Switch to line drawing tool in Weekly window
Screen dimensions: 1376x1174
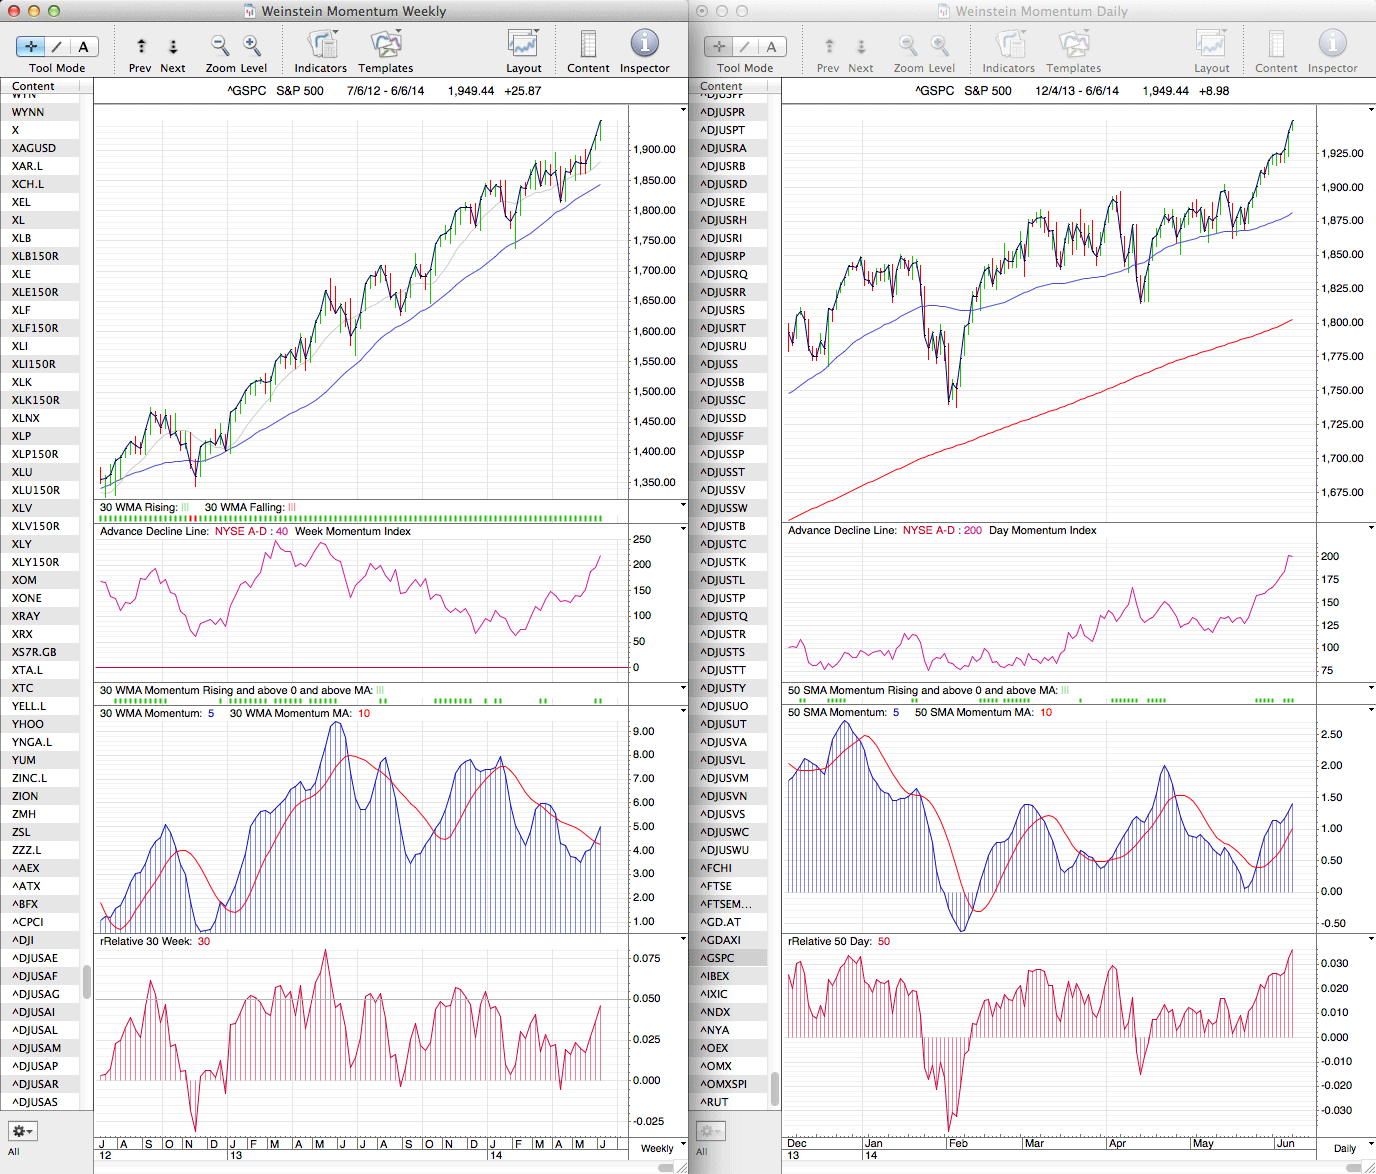[57, 46]
